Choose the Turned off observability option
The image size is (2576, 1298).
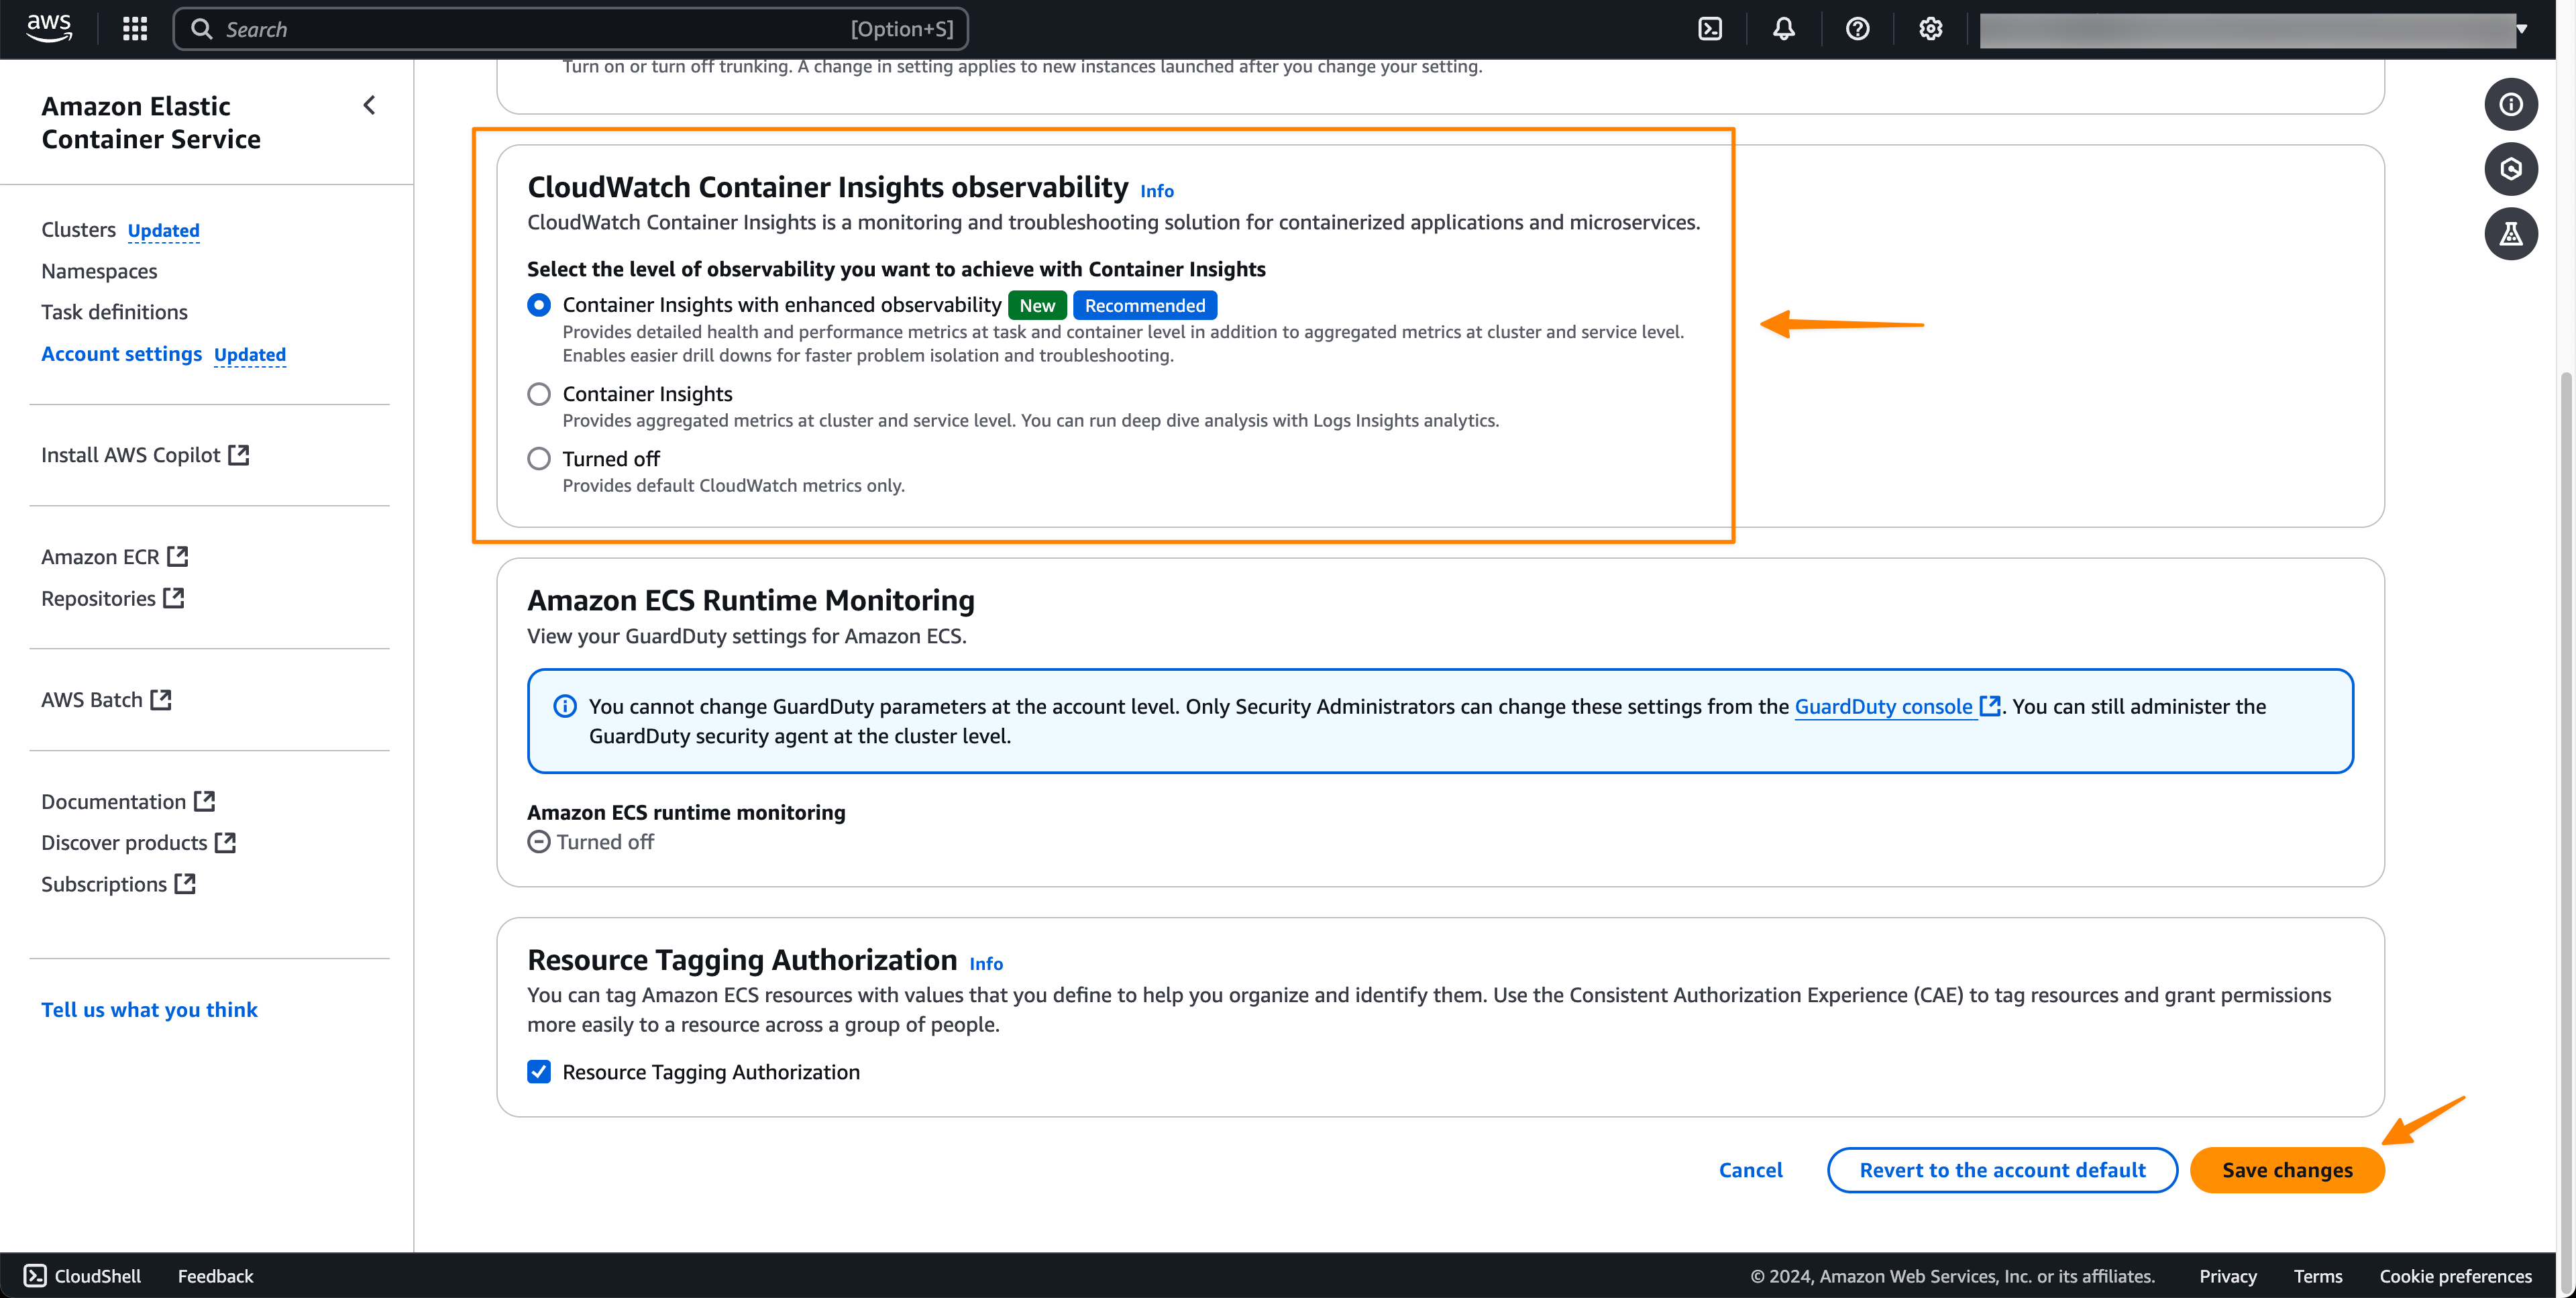pos(539,459)
